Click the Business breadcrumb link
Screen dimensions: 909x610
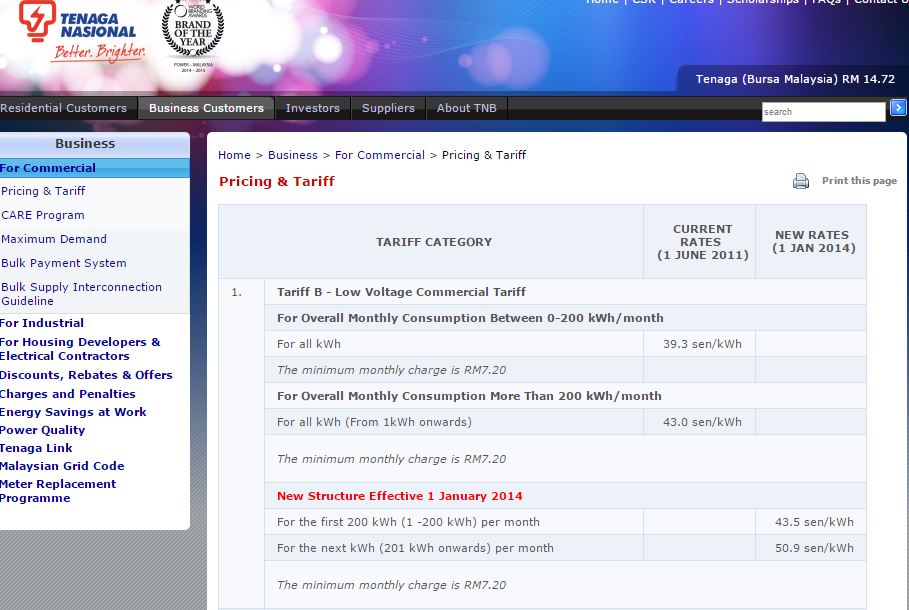(x=292, y=155)
